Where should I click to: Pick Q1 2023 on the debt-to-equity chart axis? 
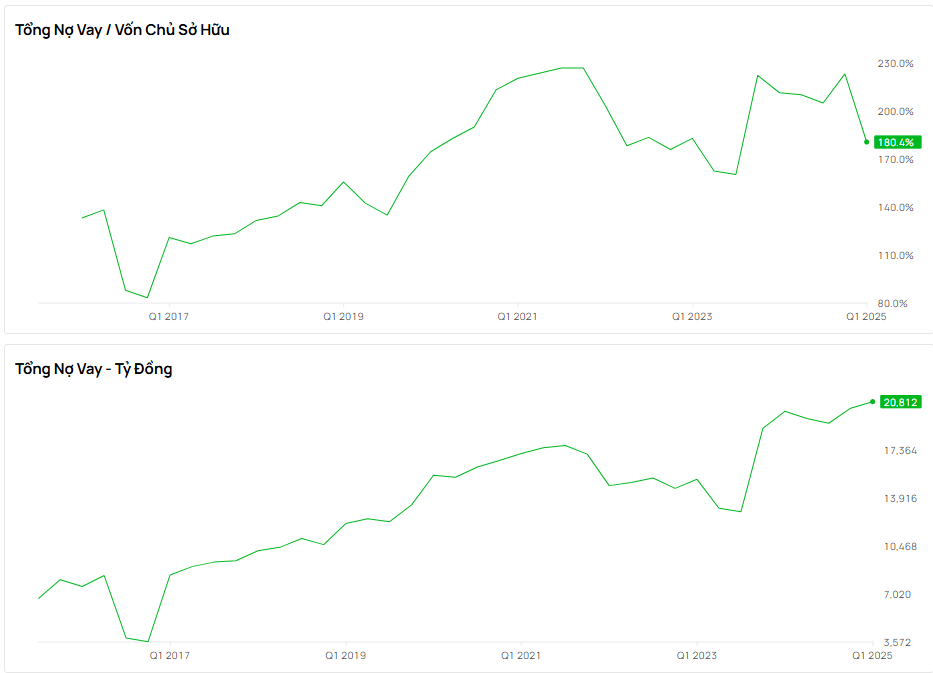pos(692,317)
